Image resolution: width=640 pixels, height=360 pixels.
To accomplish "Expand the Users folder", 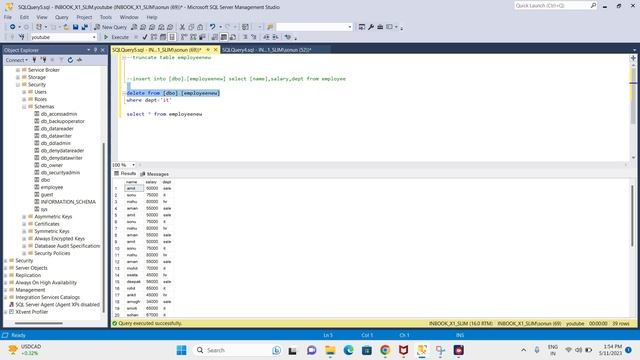I will [24, 92].
